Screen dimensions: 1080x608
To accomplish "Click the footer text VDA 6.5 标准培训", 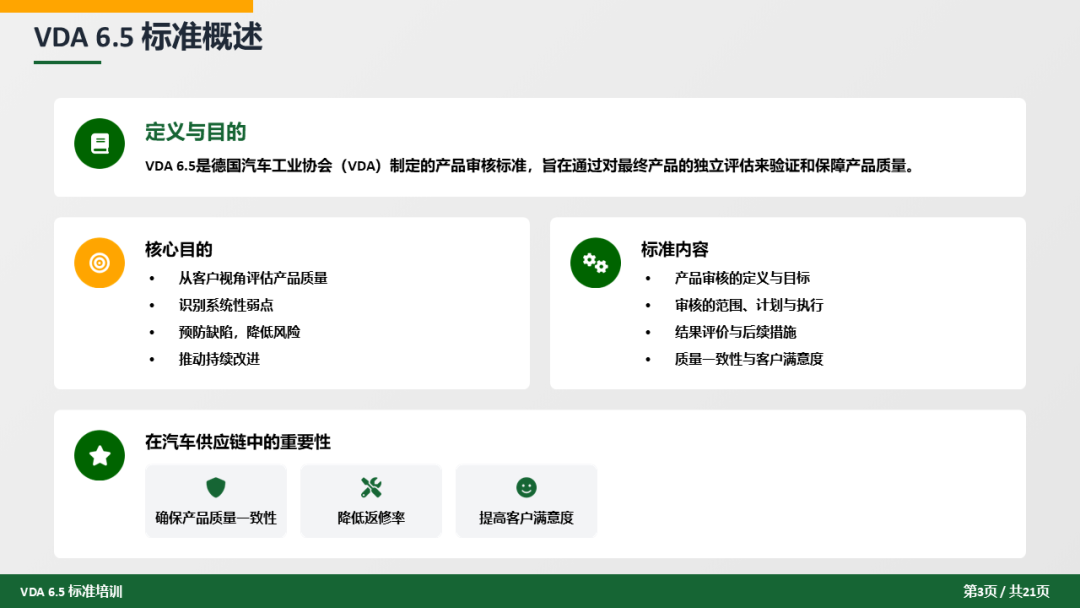I will pyautogui.click(x=71, y=591).
